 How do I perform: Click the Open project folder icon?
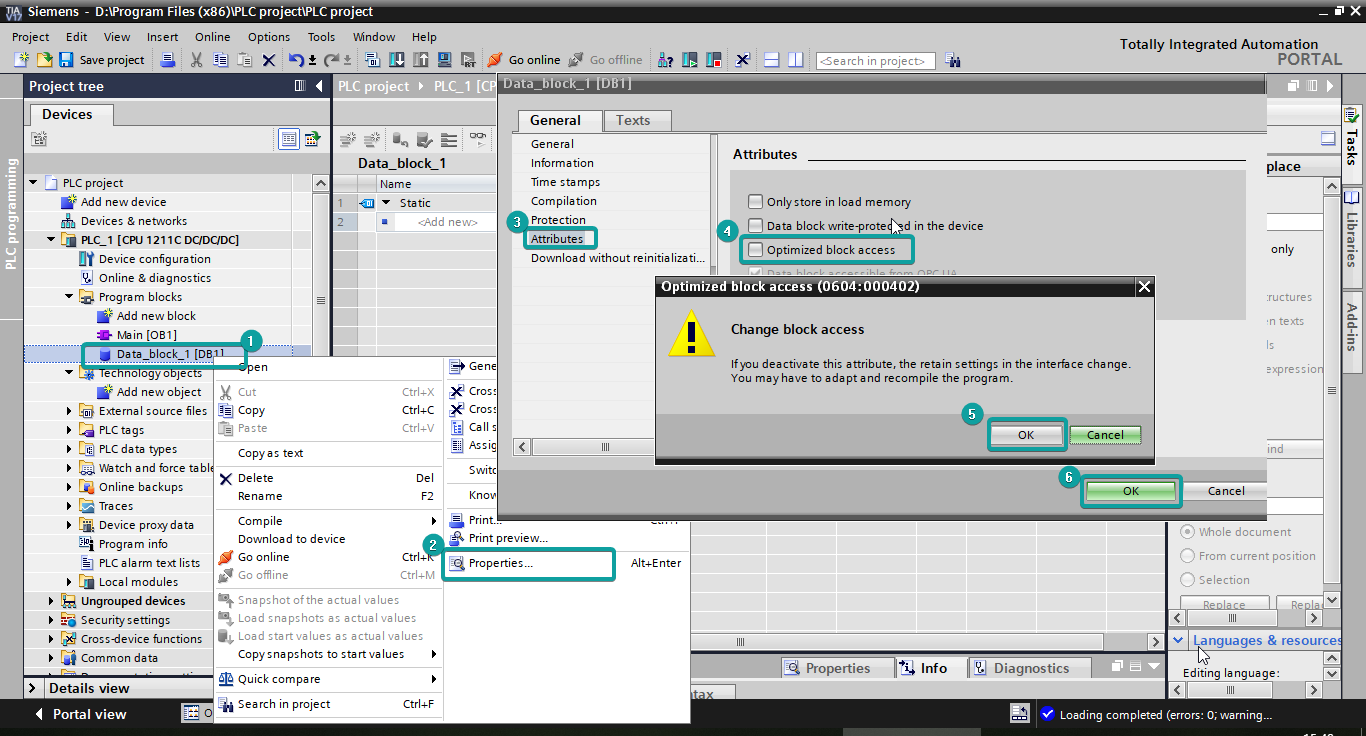click(x=44, y=60)
